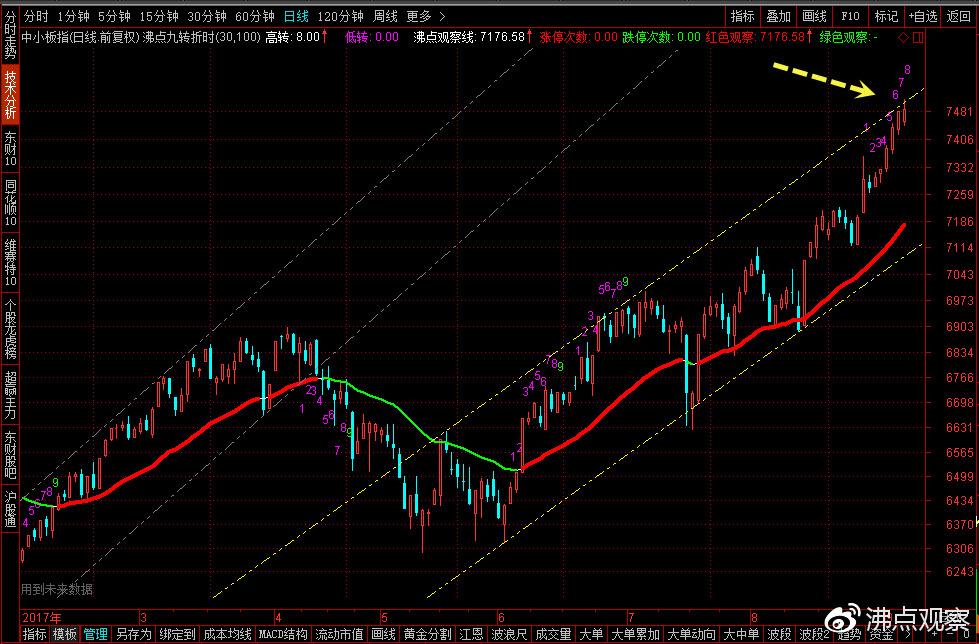
Task: Select the 120分钟 chart period
Action: pyautogui.click(x=340, y=16)
